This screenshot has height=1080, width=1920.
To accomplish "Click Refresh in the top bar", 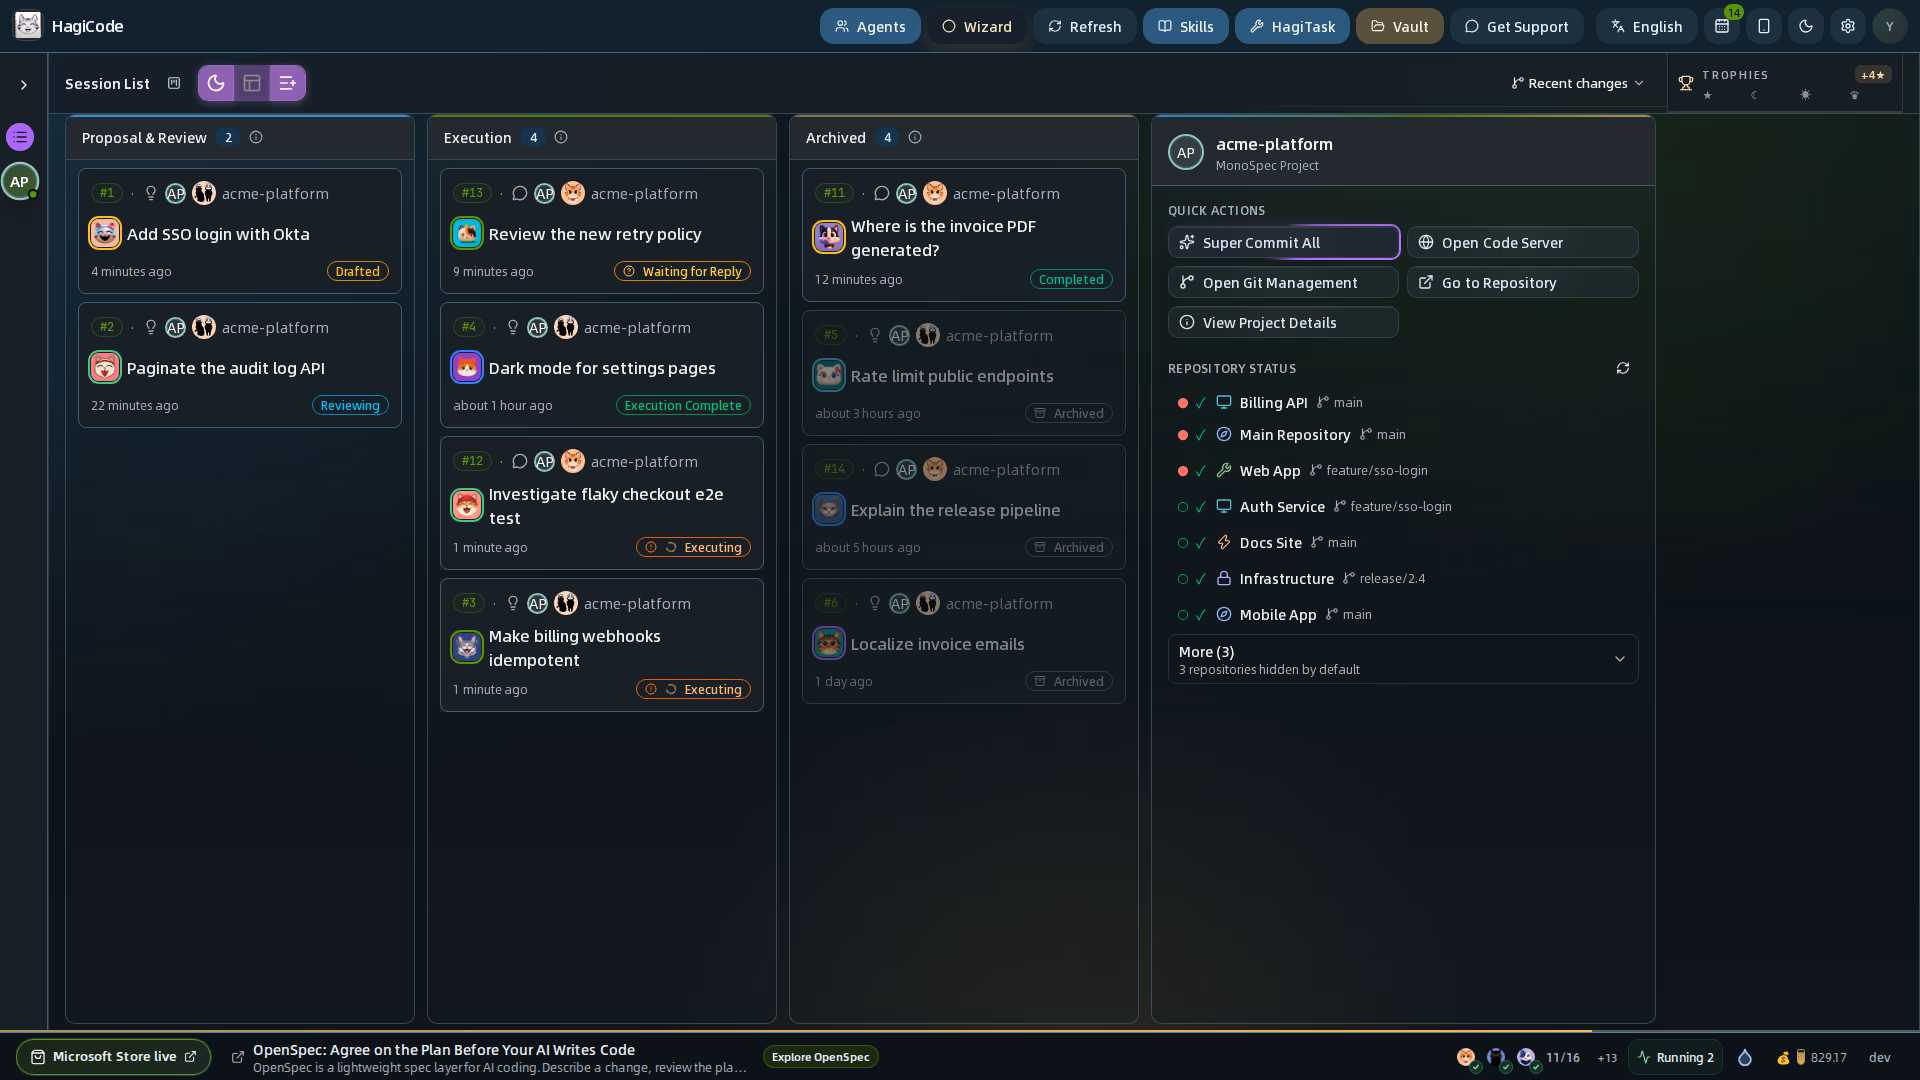I will (1084, 26).
